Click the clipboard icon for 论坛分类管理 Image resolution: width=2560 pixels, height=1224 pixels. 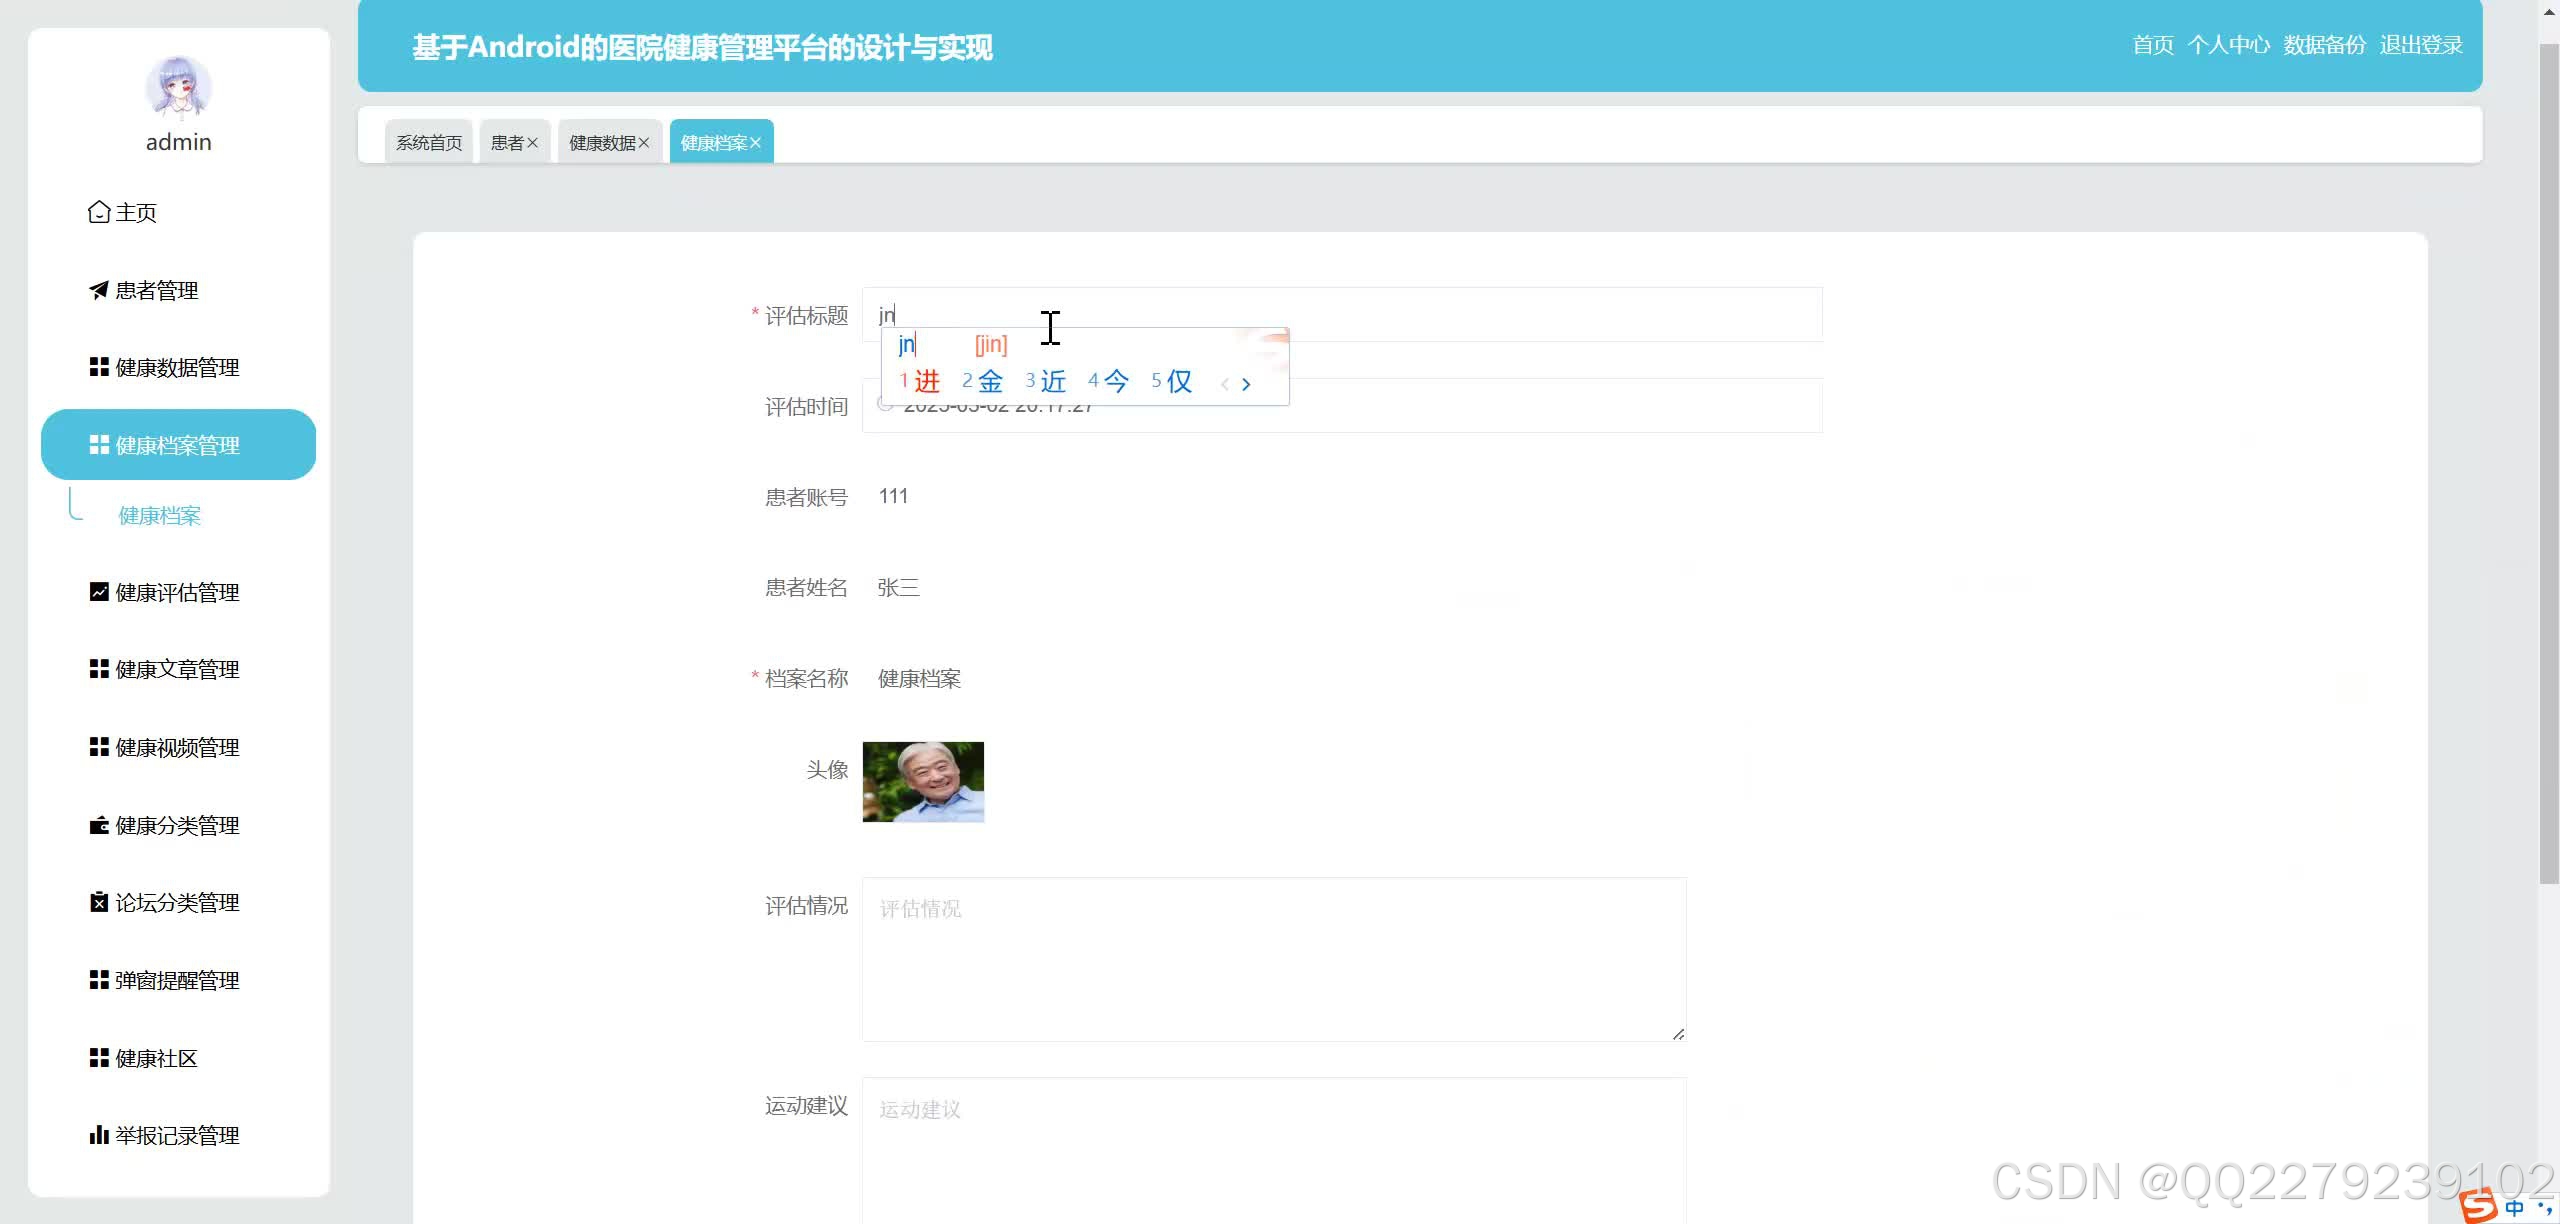click(99, 902)
